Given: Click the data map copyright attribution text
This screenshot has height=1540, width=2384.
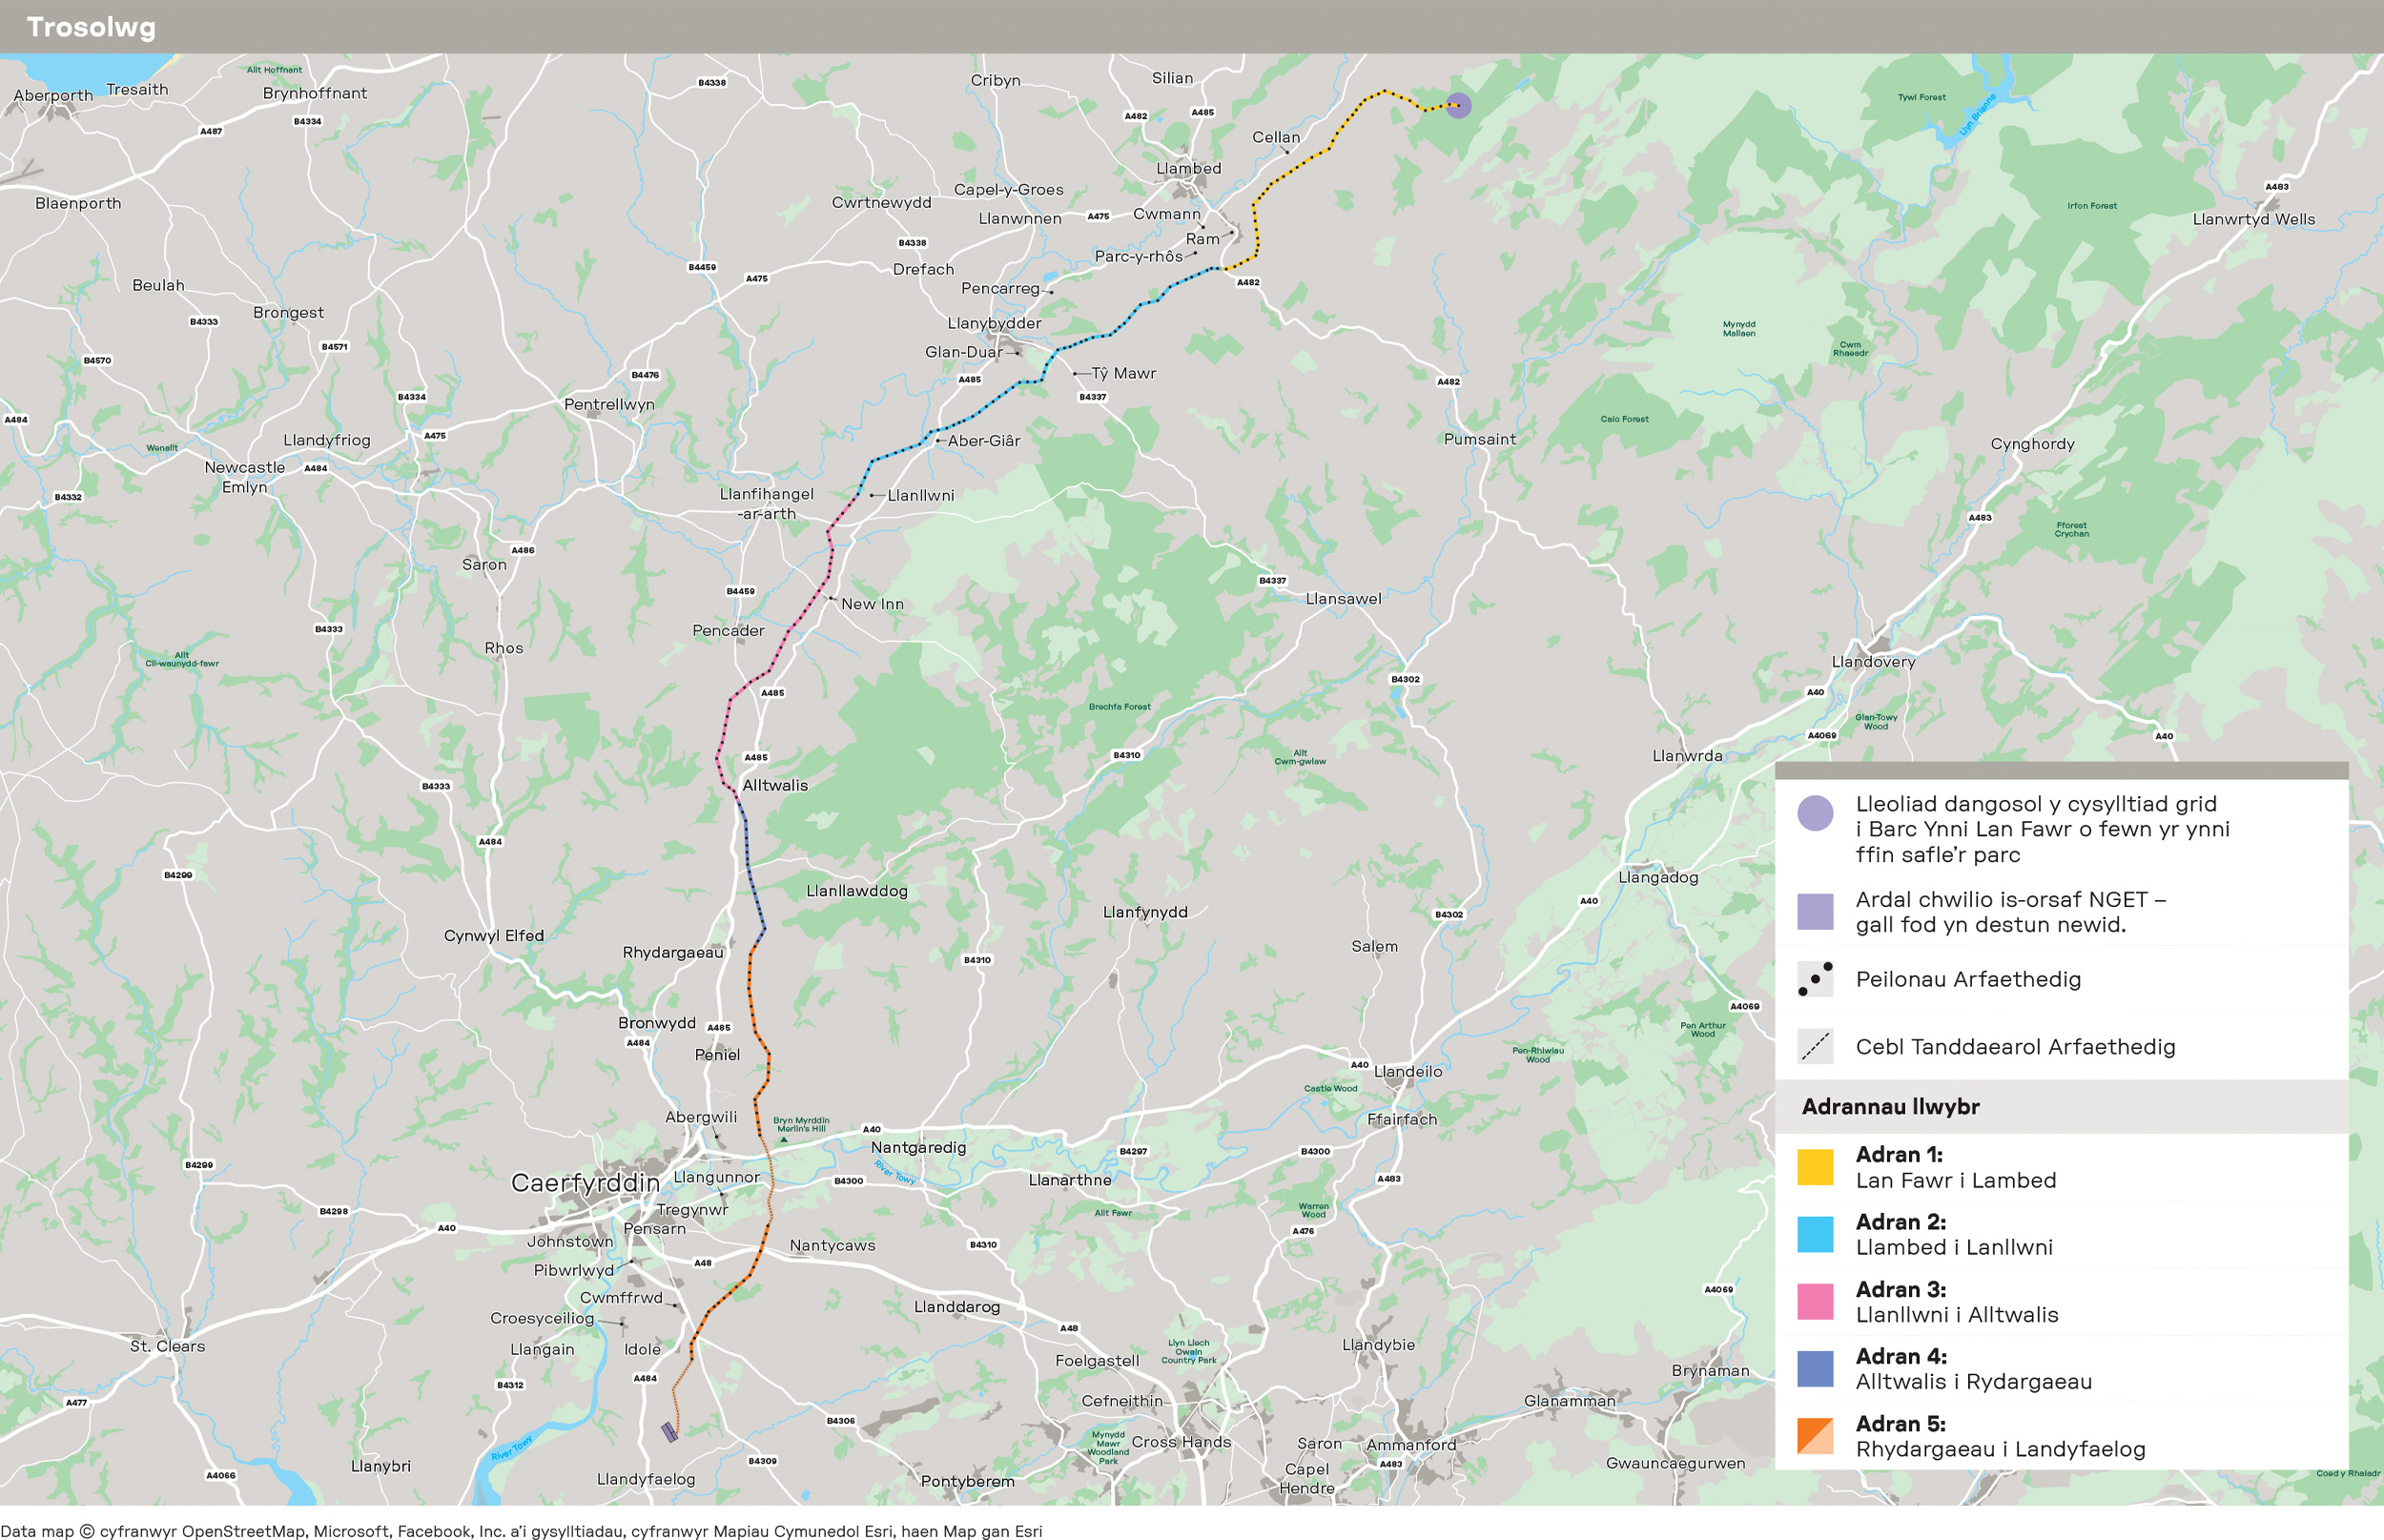Looking at the screenshot, I should point(521,1530).
